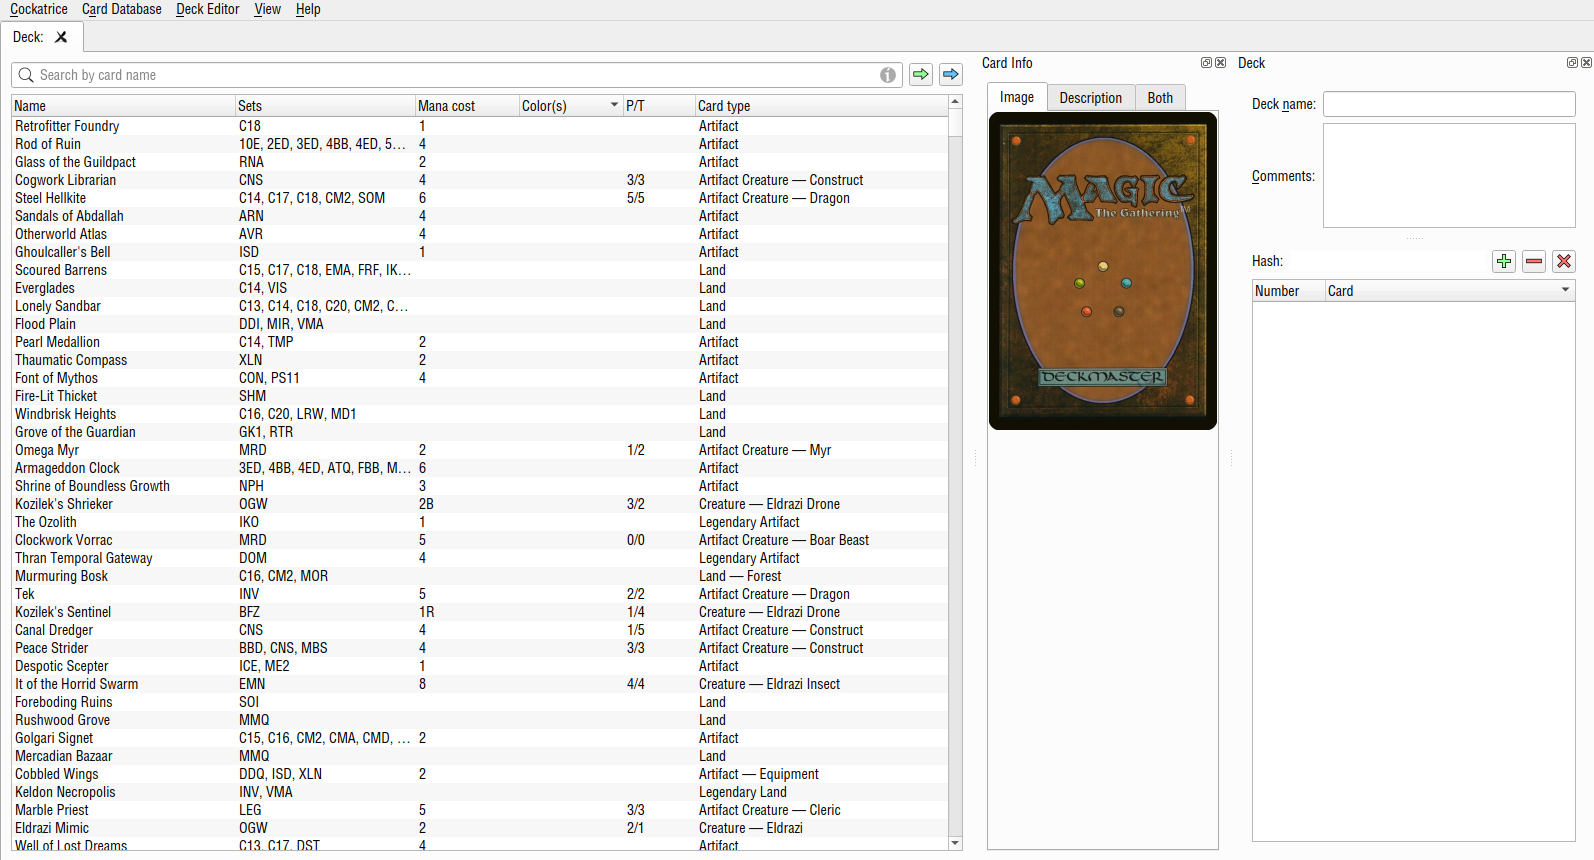Sort by Card type column header

tap(821, 106)
